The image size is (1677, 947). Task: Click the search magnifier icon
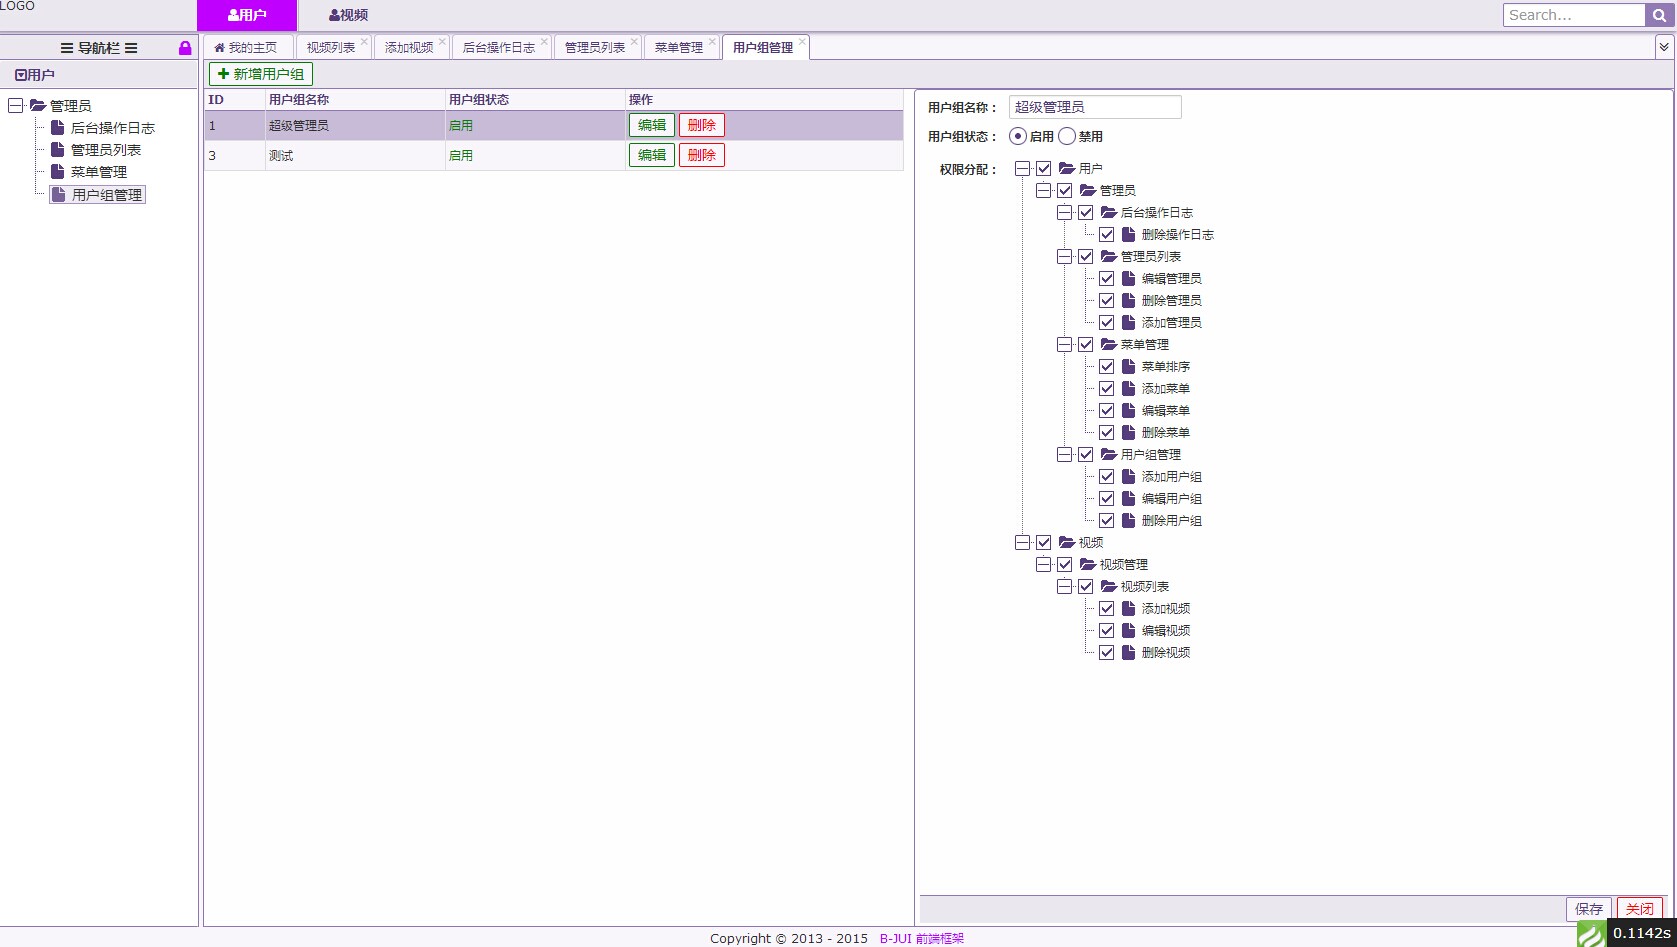coord(1659,15)
